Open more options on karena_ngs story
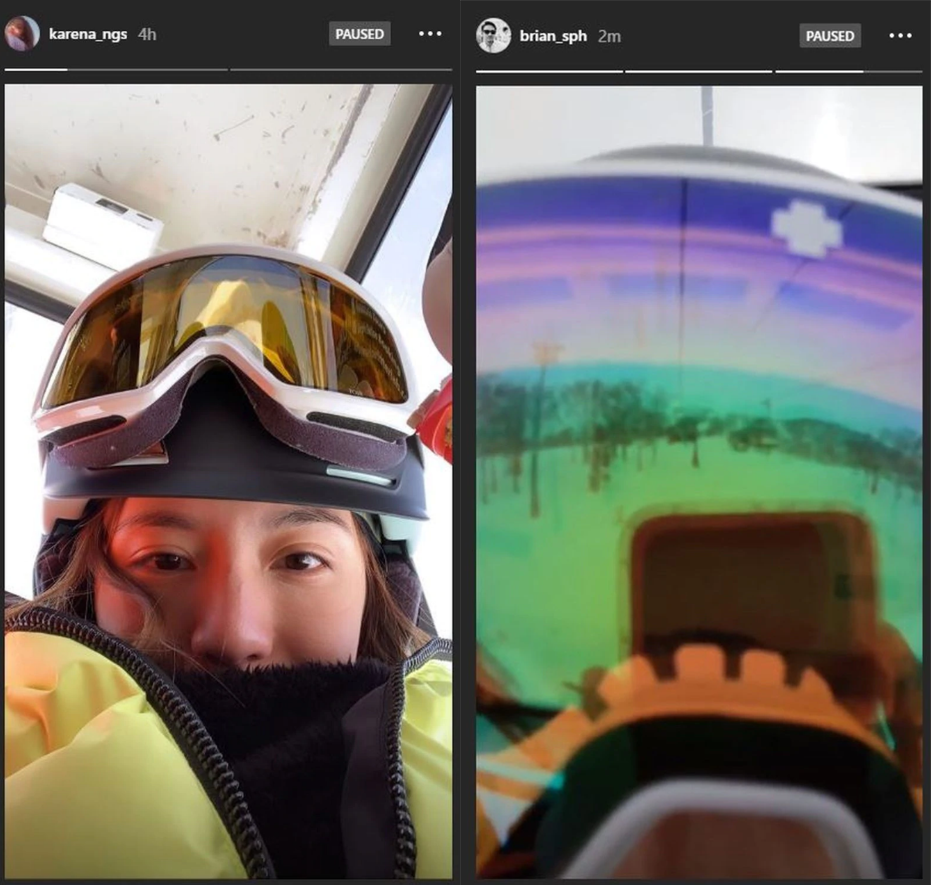This screenshot has height=885, width=931. tap(430, 34)
